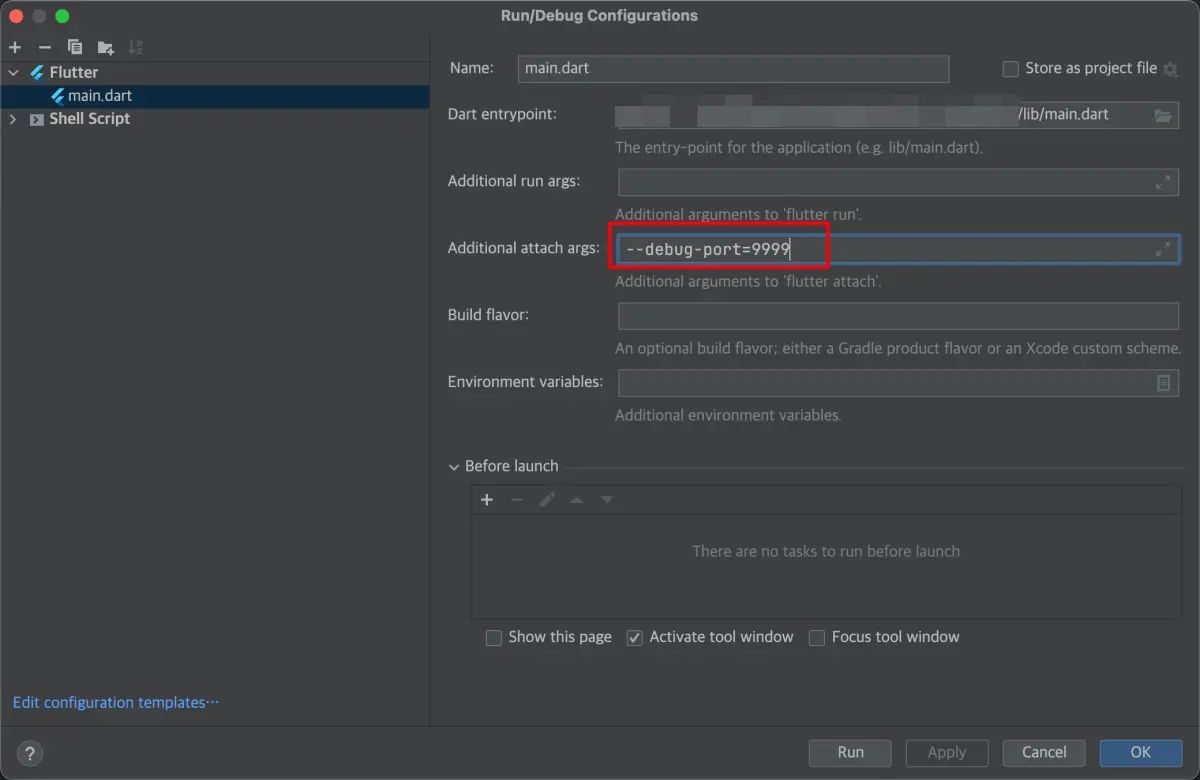Sort configurations alphabetically
Viewport: 1200px width, 780px height.
click(x=134, y=46)
